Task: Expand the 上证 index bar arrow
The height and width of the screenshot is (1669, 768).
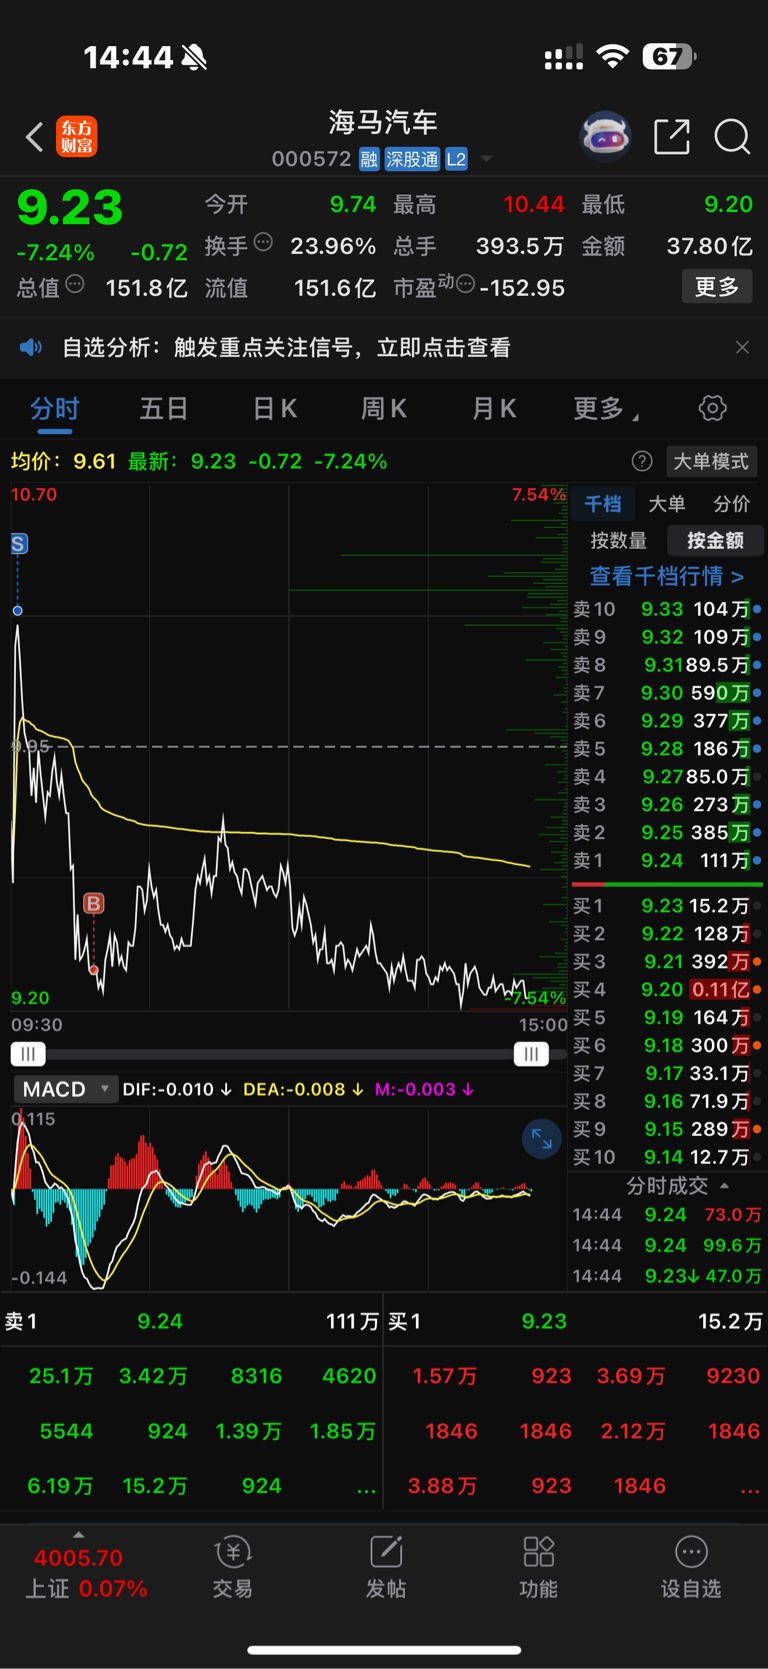Action: 79,1535
